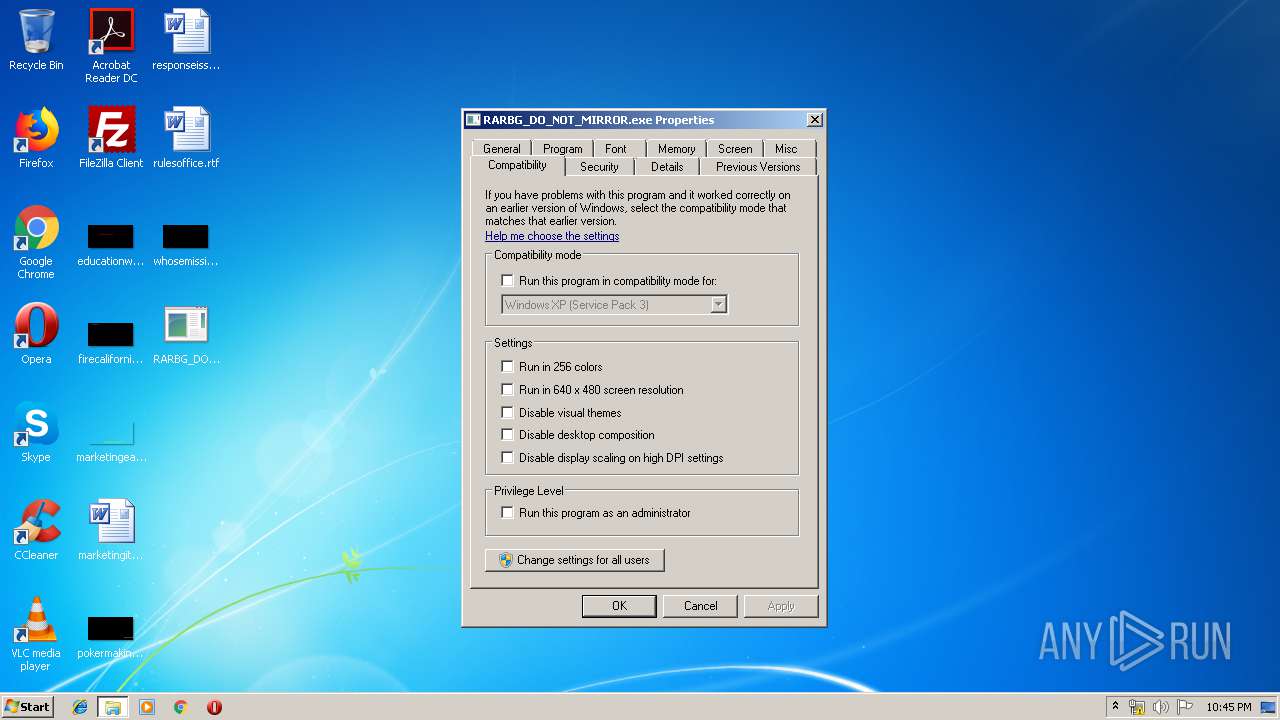Open Internet Explorer from the taskbar

click(80, 707)
